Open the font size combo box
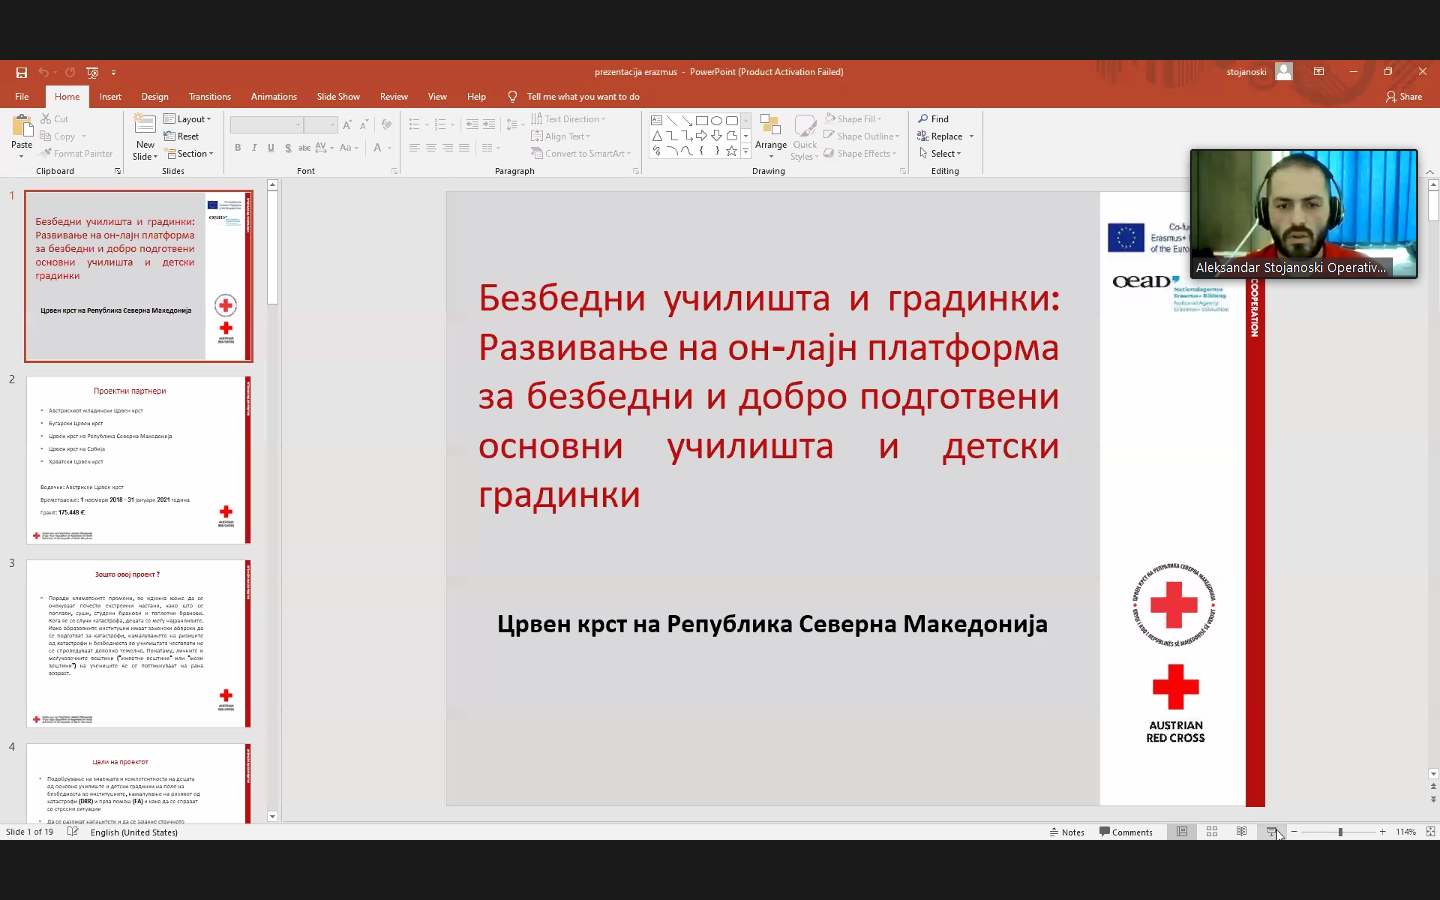The height and width of the screenshot is (900, 1440). pyautogui.click(x=320, y=124)
